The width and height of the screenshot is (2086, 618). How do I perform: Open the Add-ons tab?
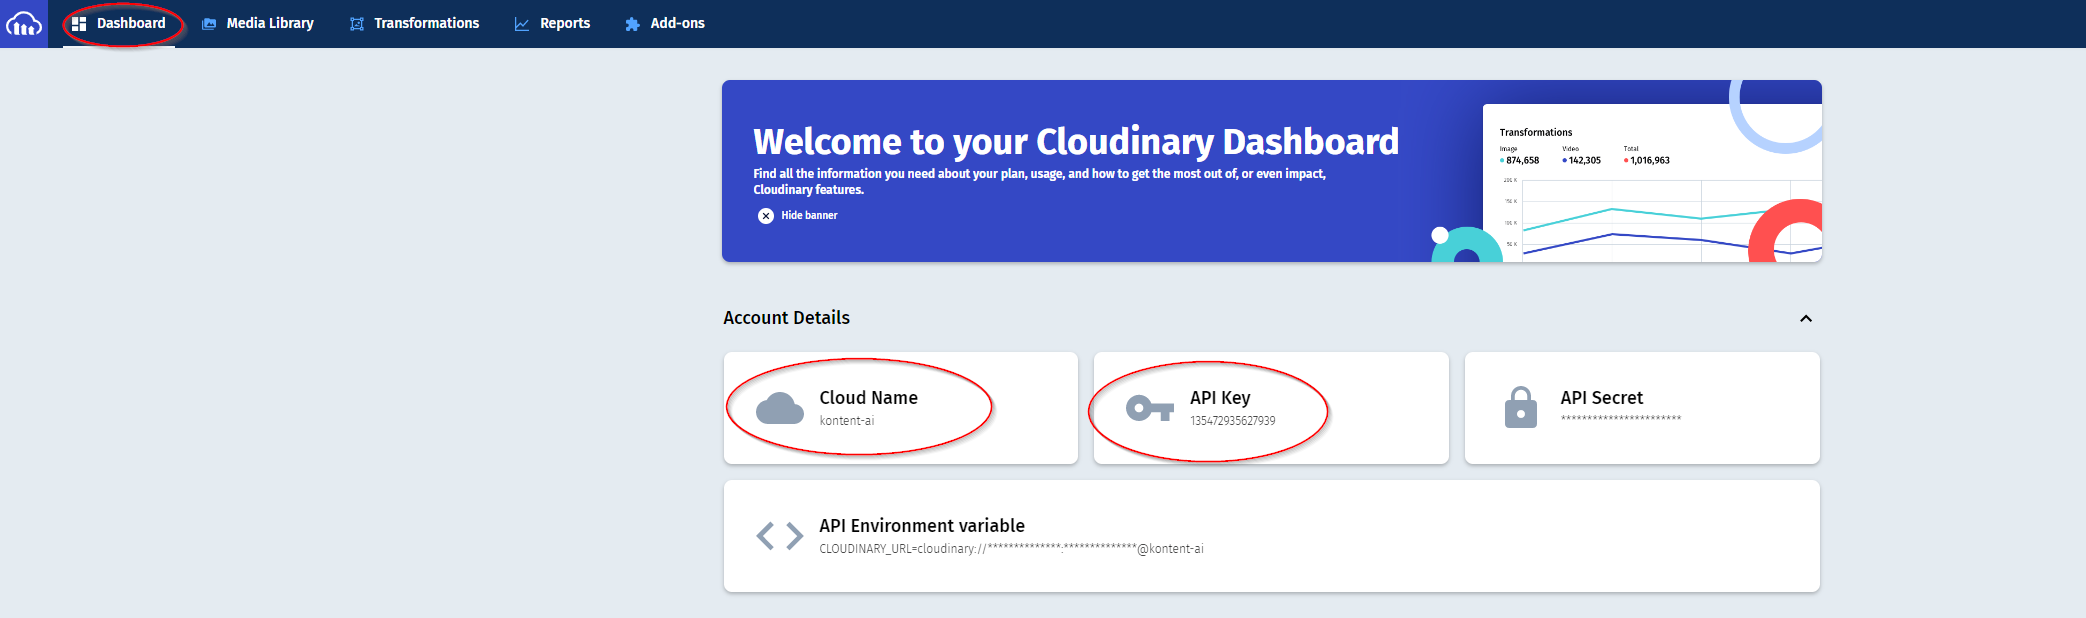click(x=665, y=23)
